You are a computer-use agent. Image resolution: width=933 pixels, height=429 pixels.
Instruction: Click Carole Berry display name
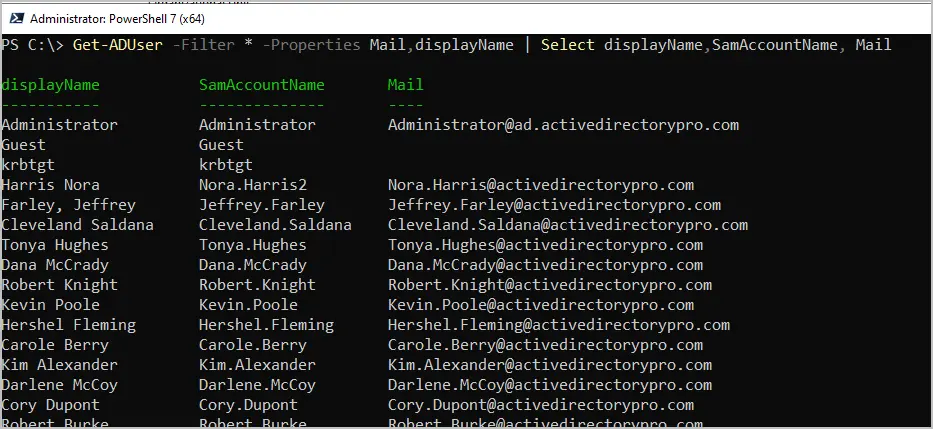pyautogui.click(x=55, y=345)
